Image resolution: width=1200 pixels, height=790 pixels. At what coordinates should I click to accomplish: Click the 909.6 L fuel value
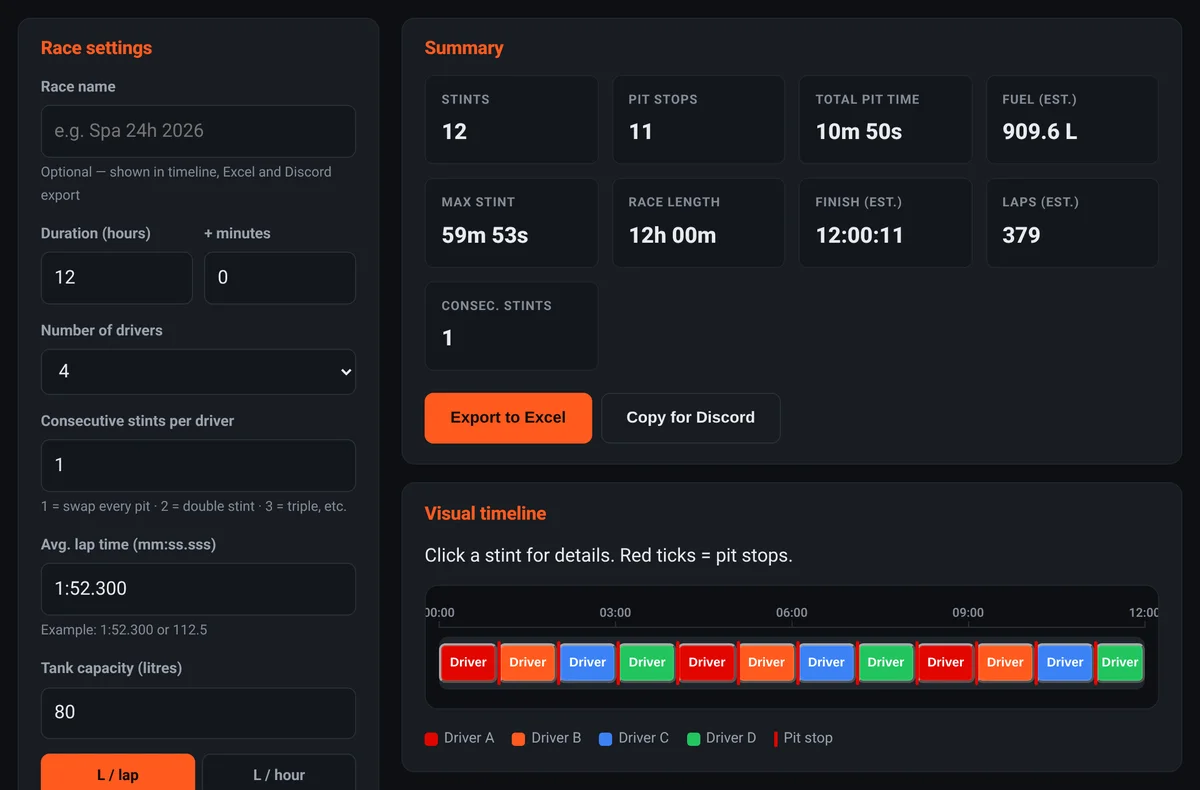(x=1040, y=132)
